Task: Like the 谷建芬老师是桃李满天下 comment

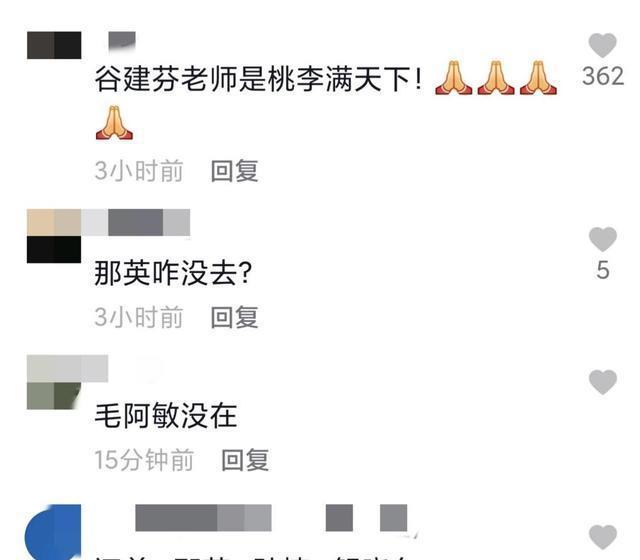Action: 602,45
